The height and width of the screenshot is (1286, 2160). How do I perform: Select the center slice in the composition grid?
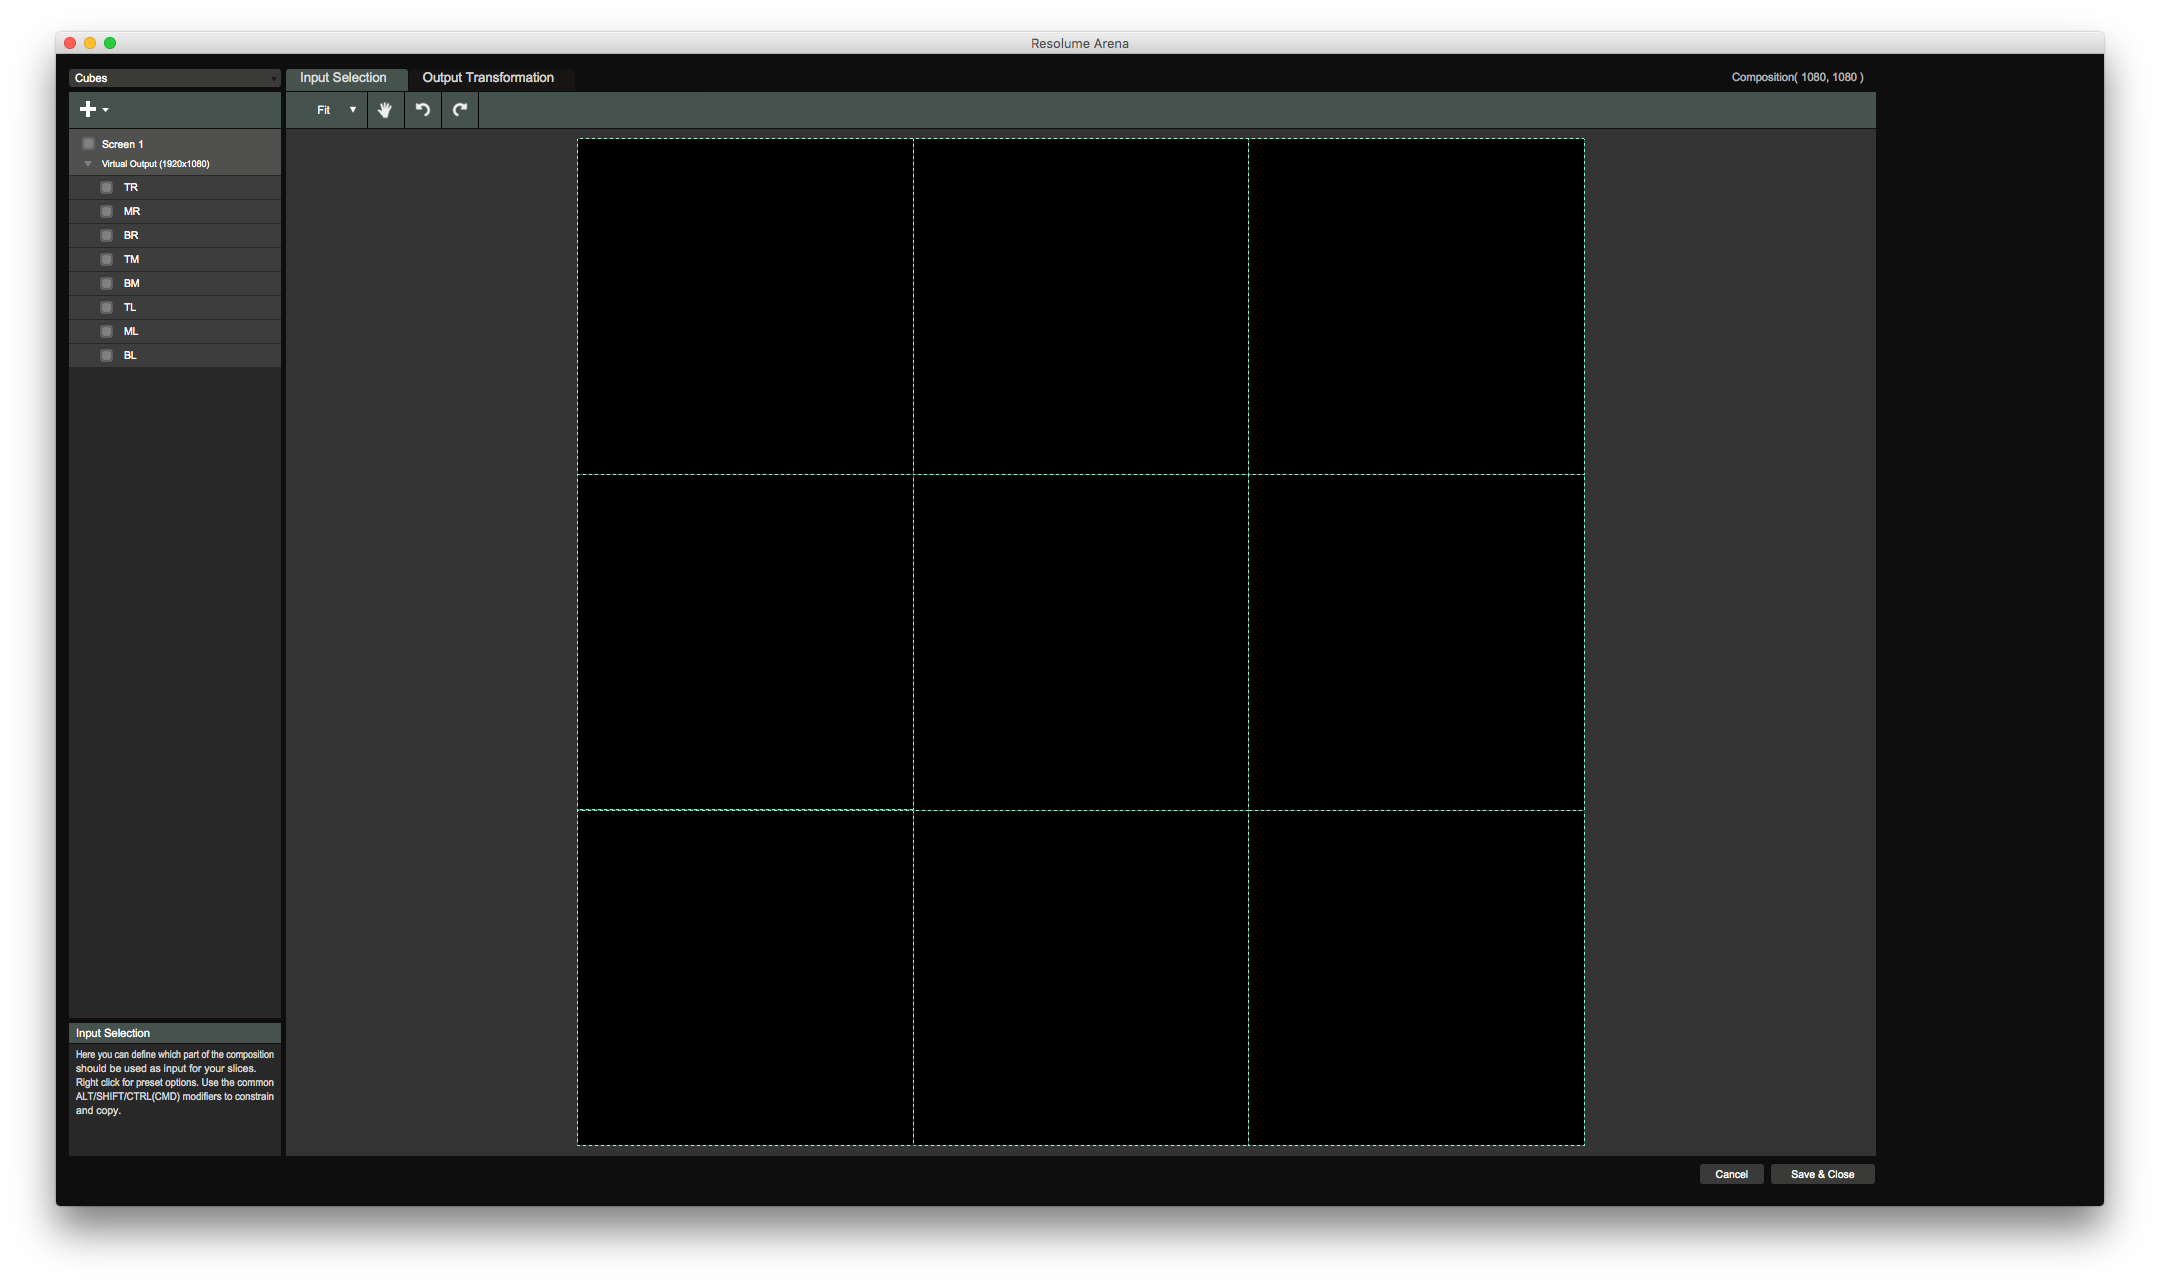[x=1080, y=642]
